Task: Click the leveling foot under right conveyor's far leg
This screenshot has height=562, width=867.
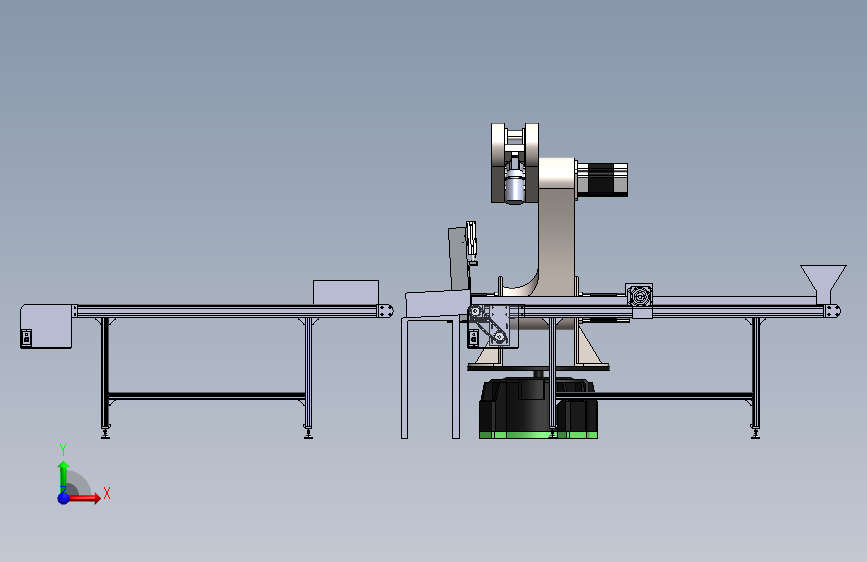Action: (755, 432)
